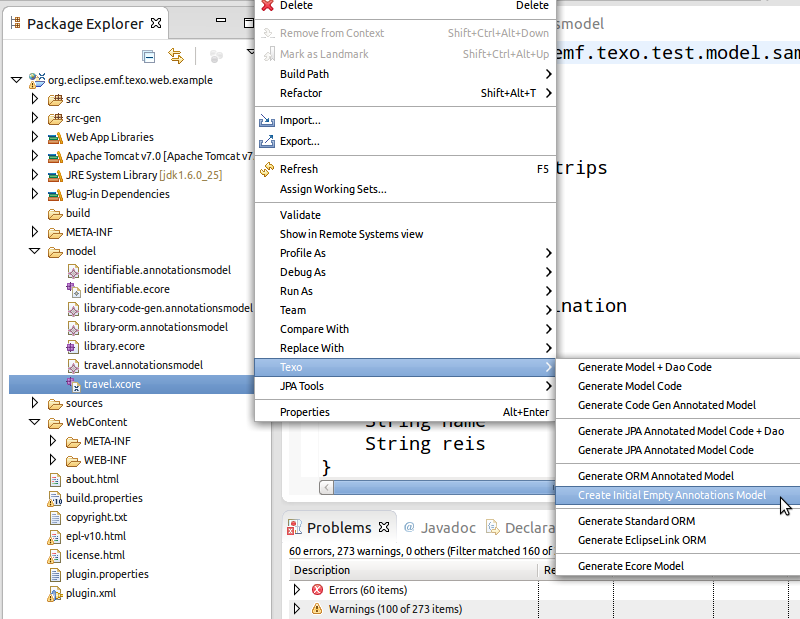Open the Run As submenu
The image size is (800, 619).
tap(405, 291)
